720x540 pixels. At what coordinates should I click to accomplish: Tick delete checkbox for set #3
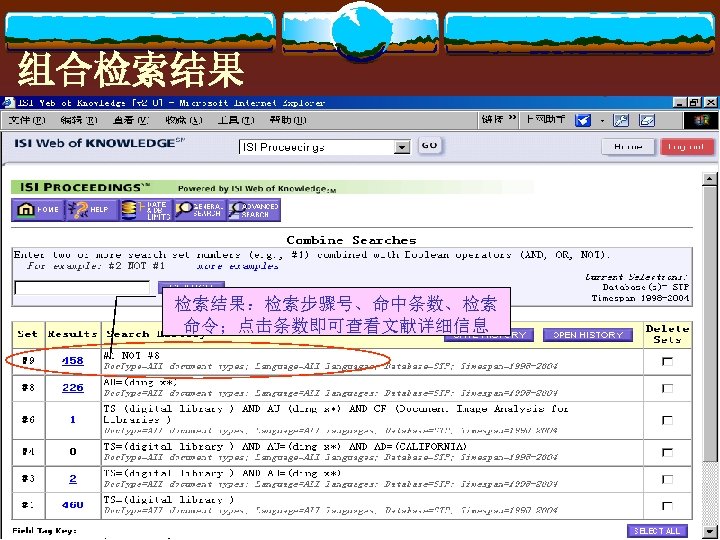tap(667, 479)
